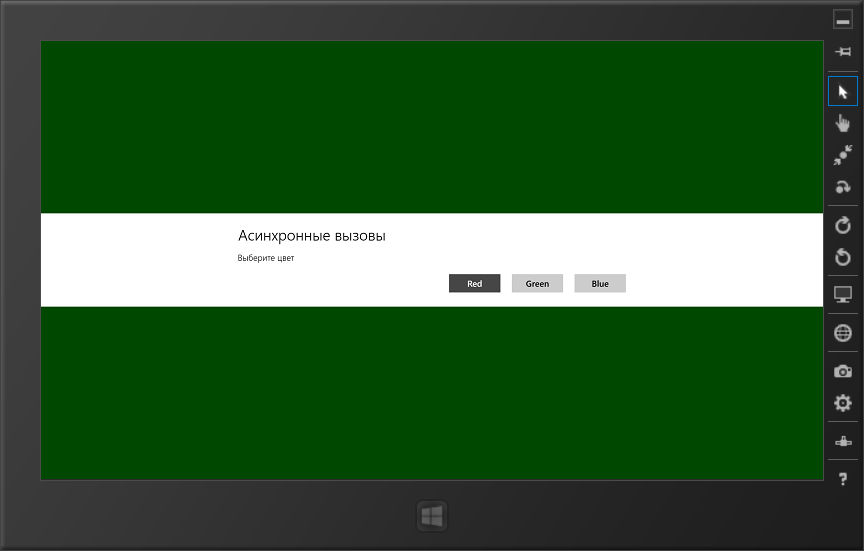Tap the Windows hardware button
Viewport: 864px width, 551px height.
(432, 516)
